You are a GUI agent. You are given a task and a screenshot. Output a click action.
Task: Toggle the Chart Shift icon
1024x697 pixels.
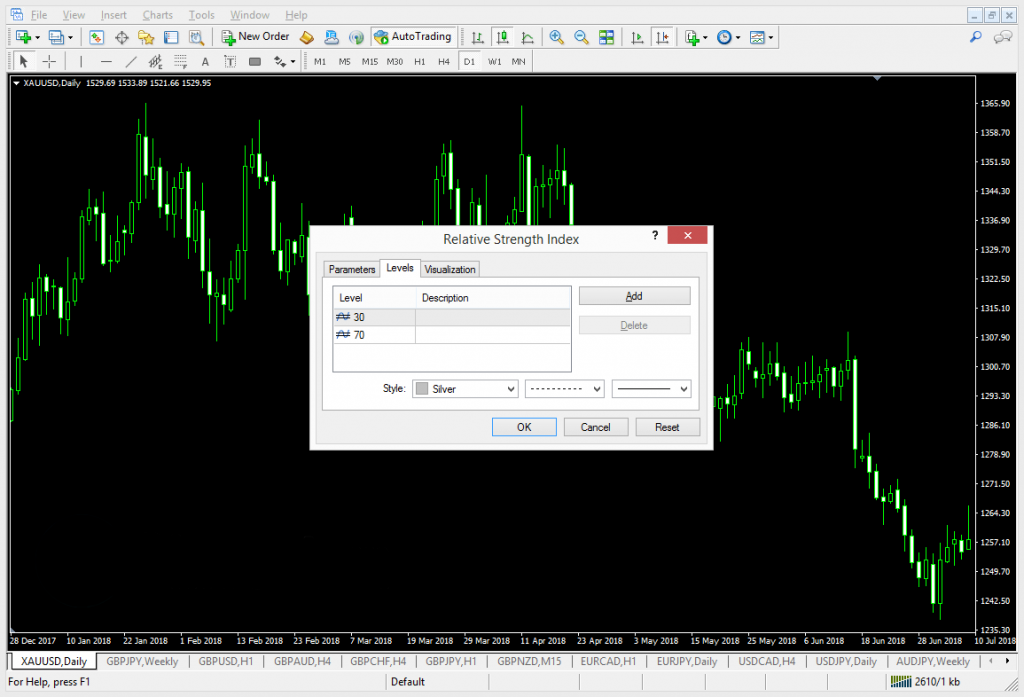tap(662, 37)
